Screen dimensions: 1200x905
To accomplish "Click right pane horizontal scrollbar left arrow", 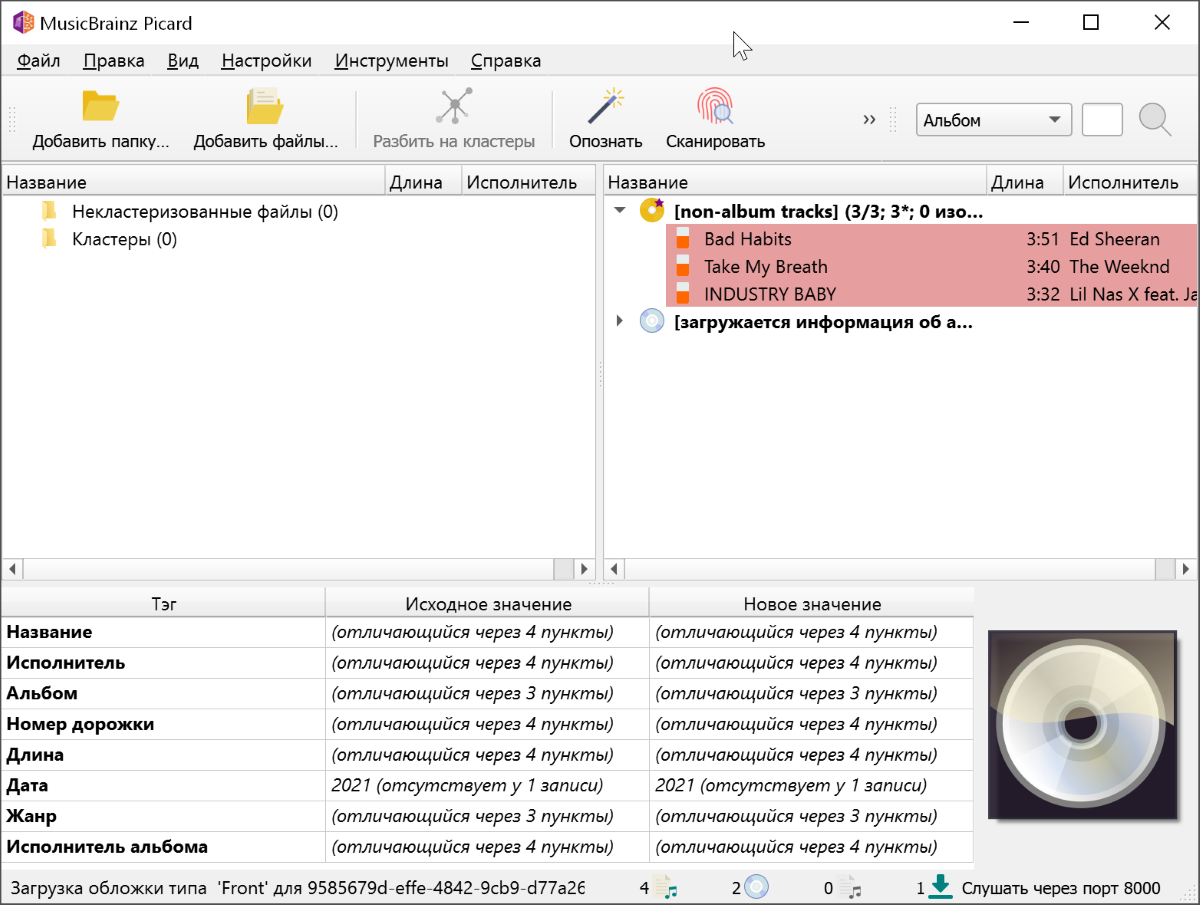I will point(615,569).
